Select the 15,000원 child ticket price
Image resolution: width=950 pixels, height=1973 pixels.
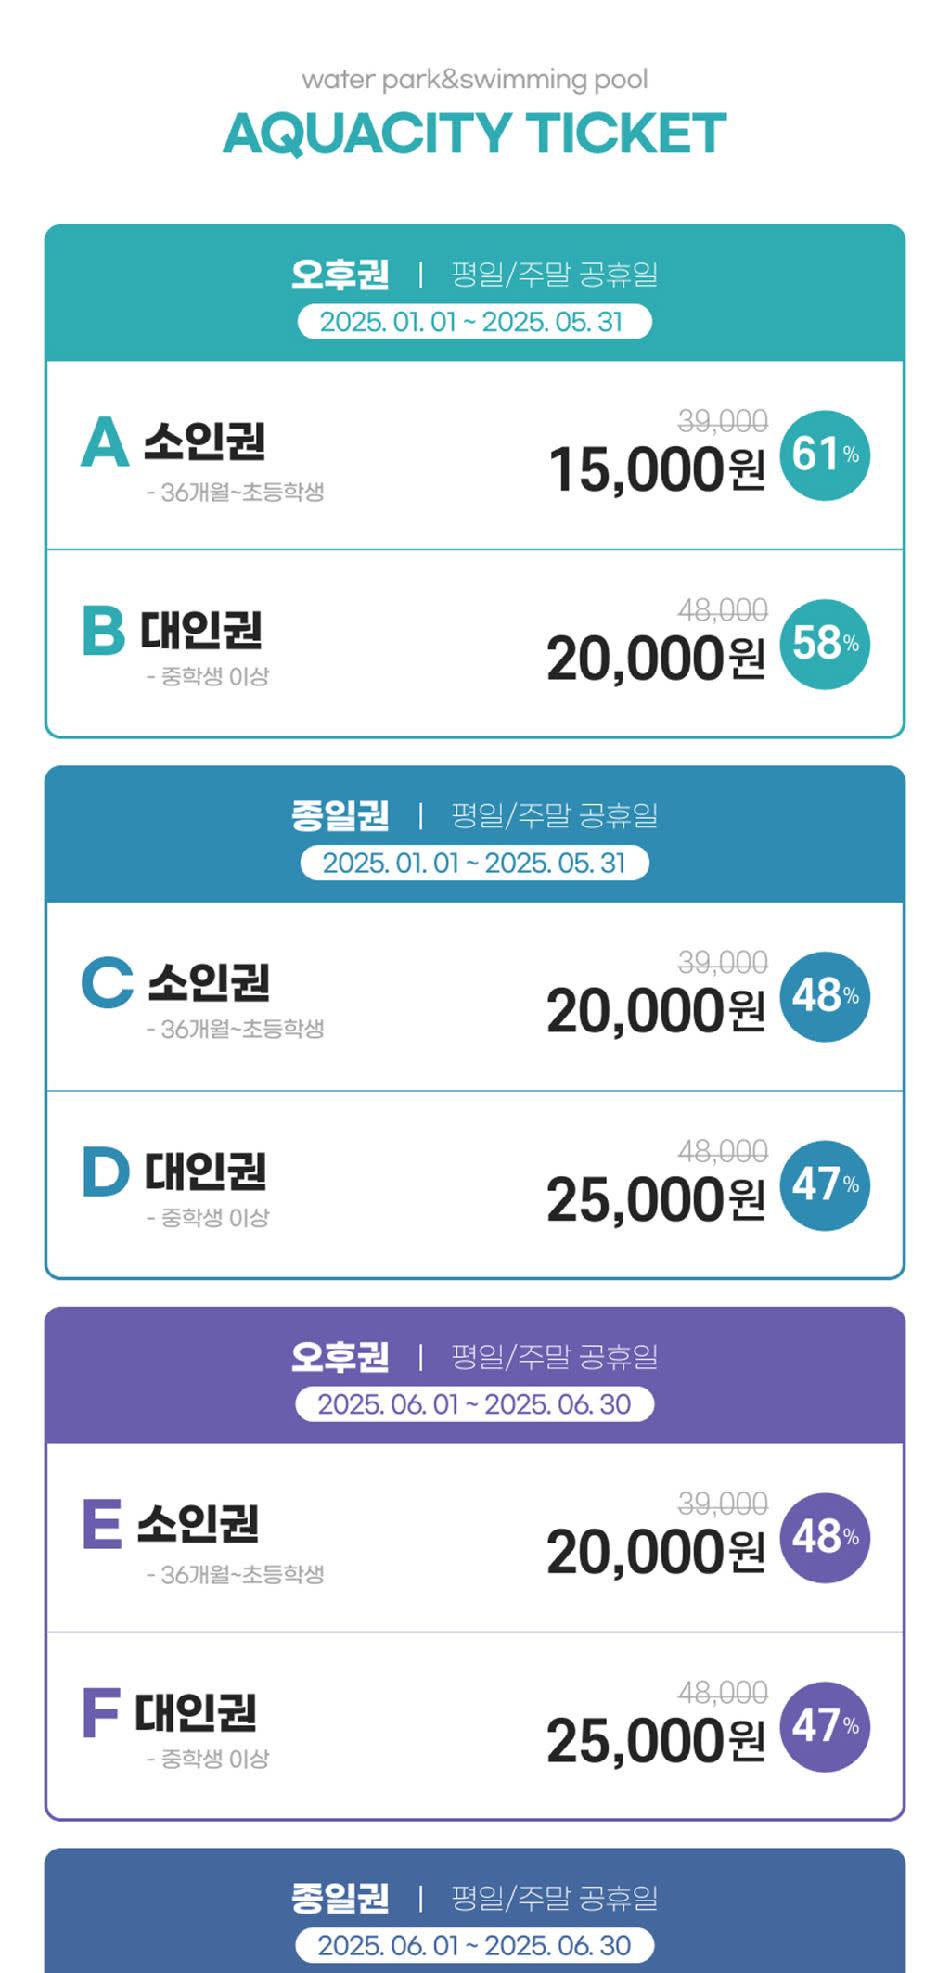pyautogui.click(x=656, y=469)
